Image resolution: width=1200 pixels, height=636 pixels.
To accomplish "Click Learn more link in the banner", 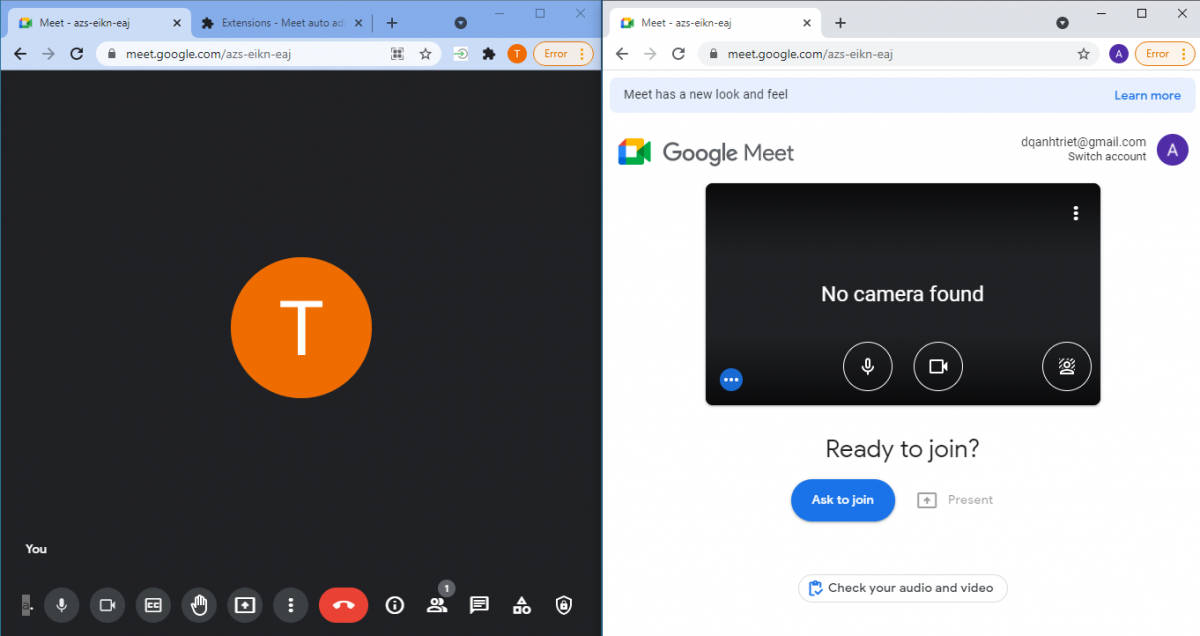I will click(1147, 95).
